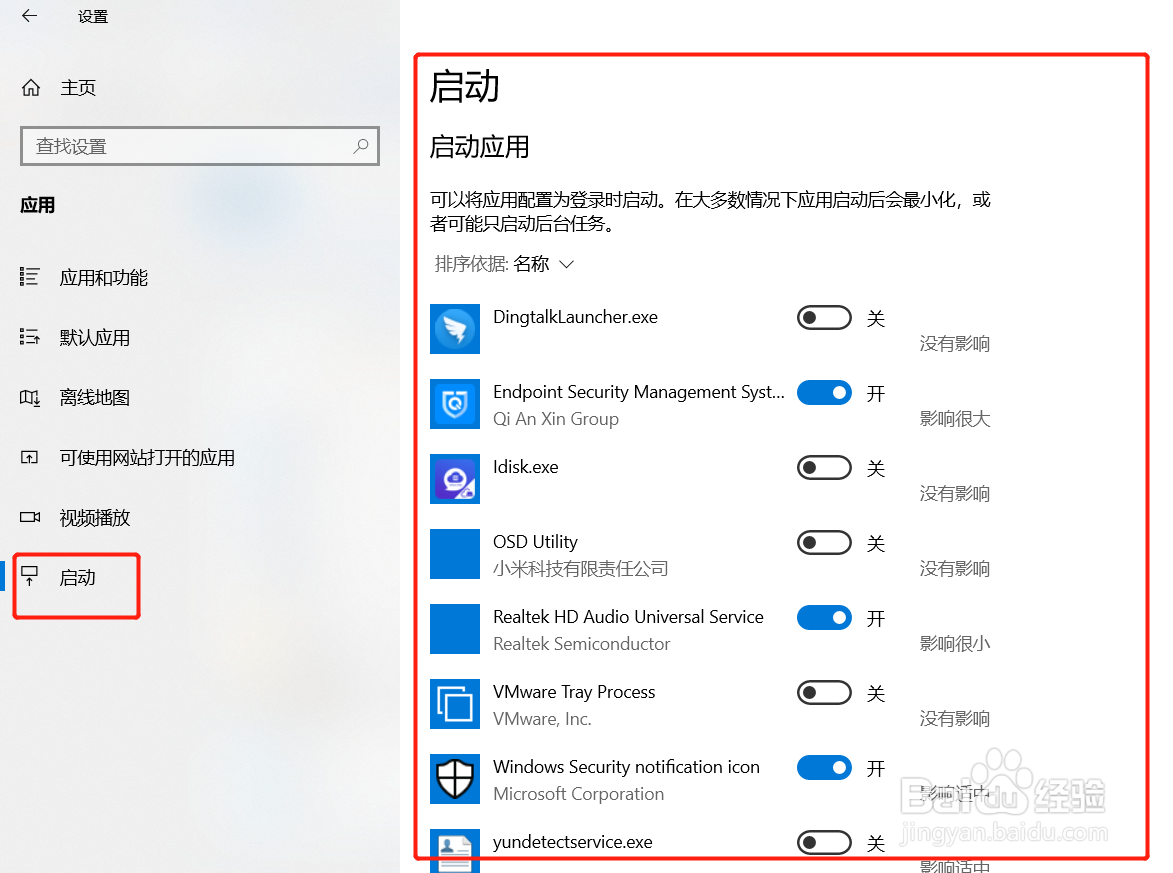Turn on Idisk.exe startup toggle
Viewport: 1173px width, 873px height.
(x=824, y=468)
